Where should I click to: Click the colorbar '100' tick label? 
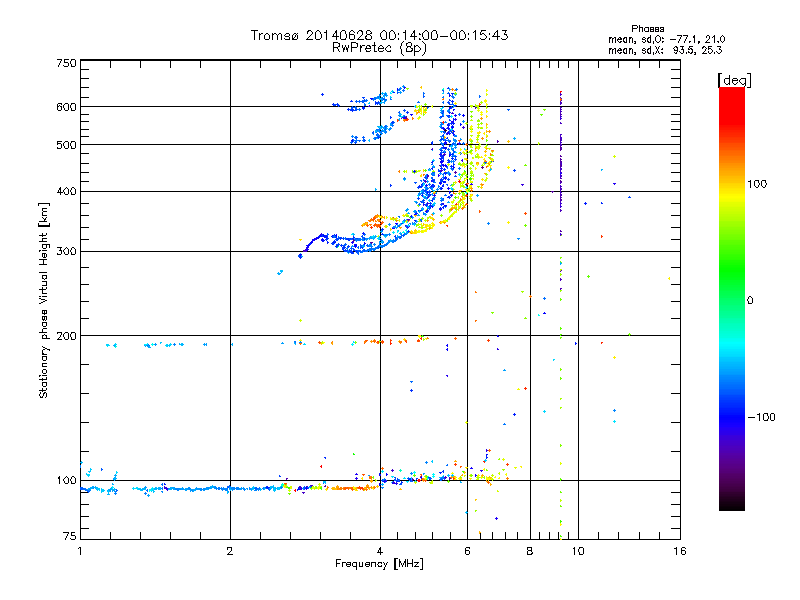click(x=757, y=184)
